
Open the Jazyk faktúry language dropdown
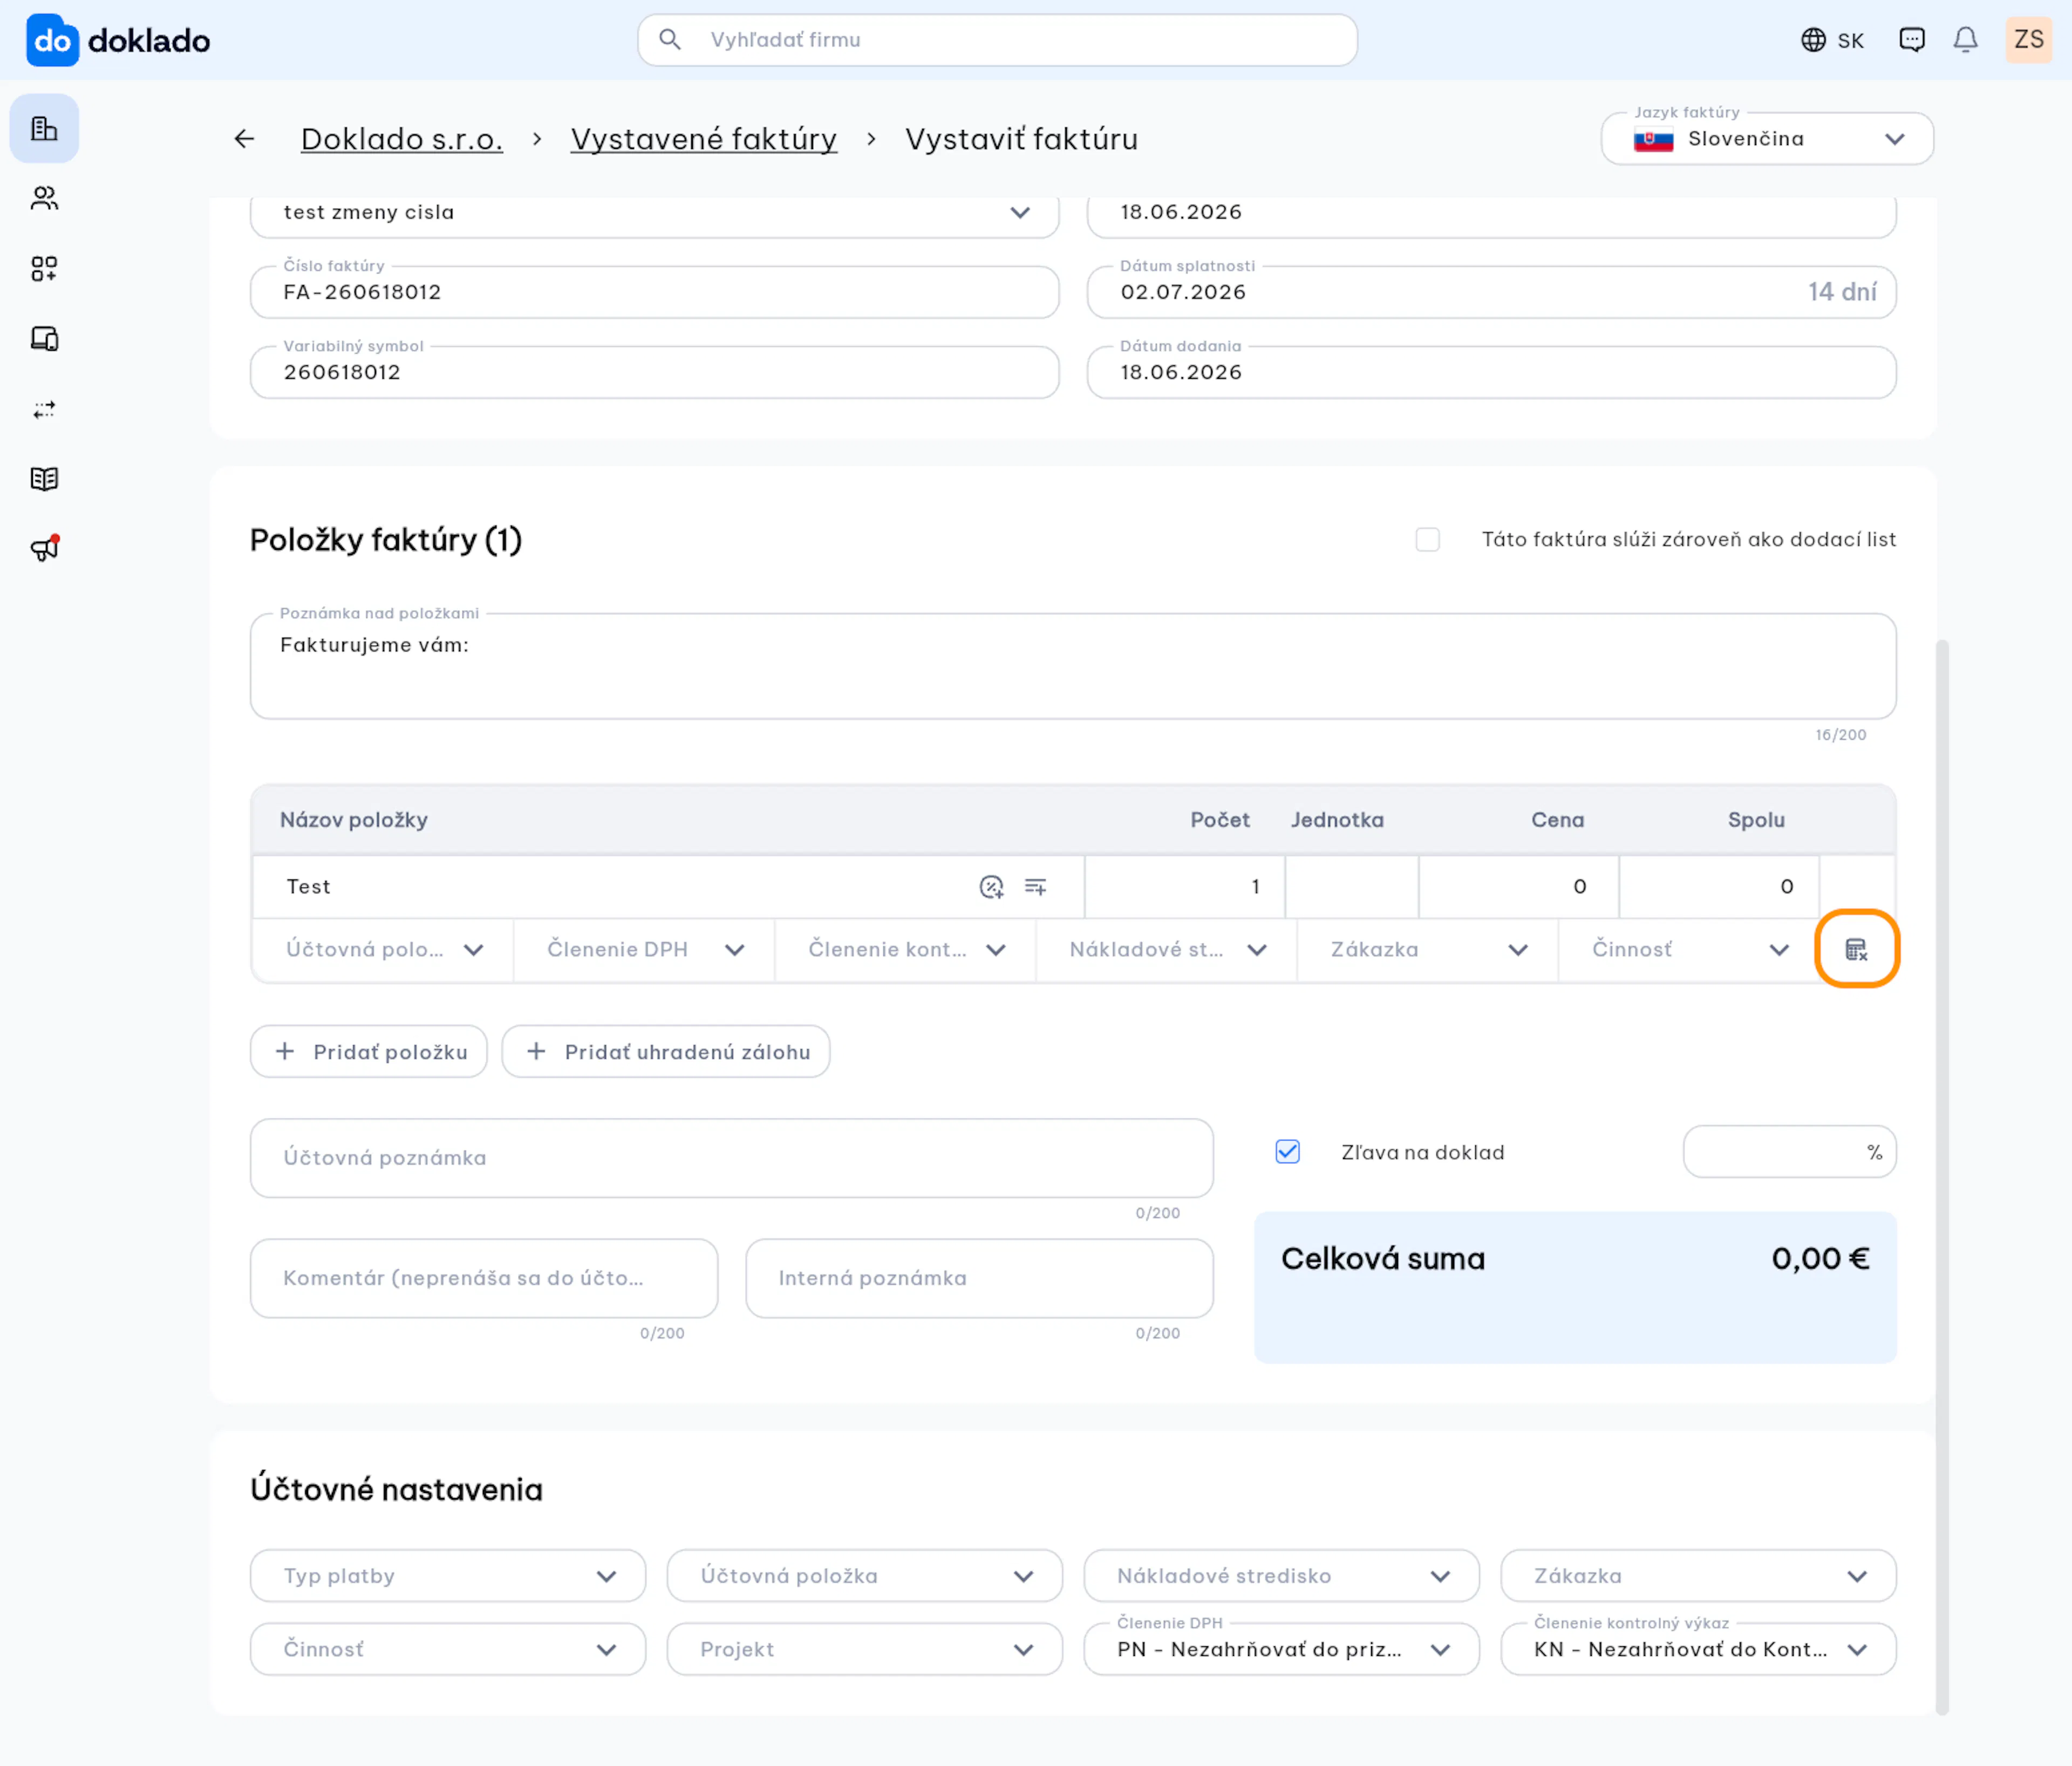pyautogui.click(x=1766, y=139)
